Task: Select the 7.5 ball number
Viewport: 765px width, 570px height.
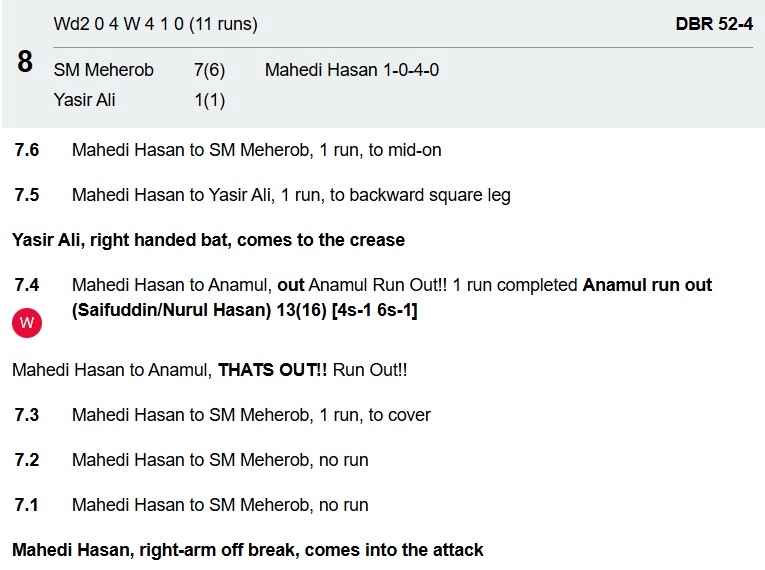Action: point(27,195)
